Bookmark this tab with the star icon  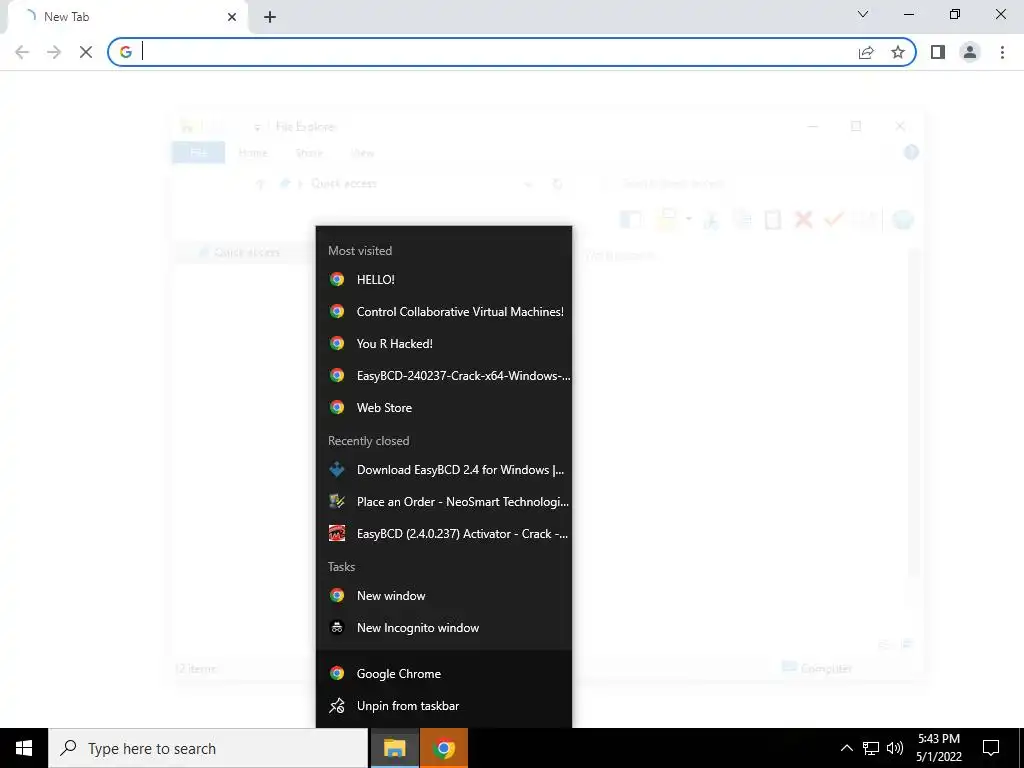898,52
